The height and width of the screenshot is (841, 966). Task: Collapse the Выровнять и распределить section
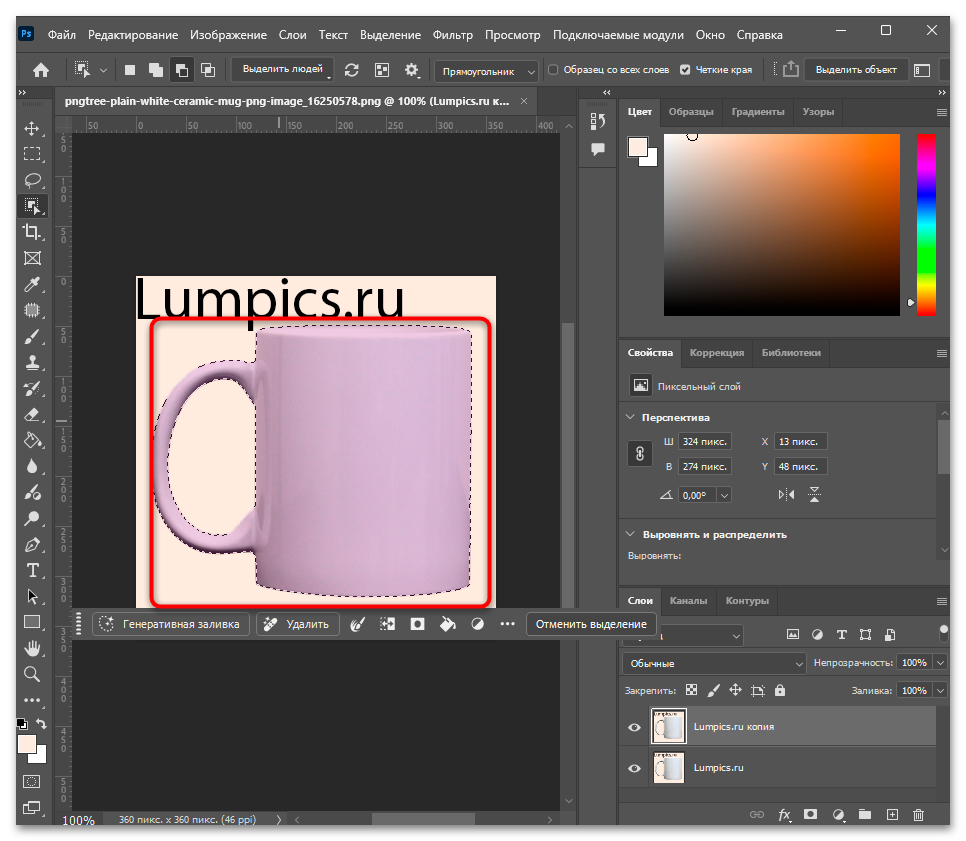point(630,534)
